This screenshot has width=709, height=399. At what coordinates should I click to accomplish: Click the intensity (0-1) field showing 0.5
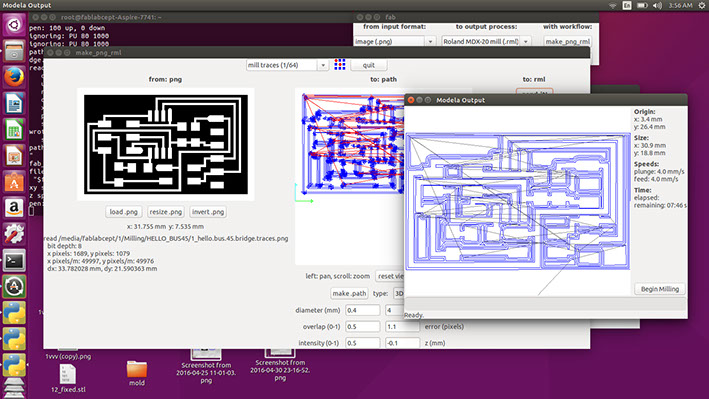[x=363, y=343]
